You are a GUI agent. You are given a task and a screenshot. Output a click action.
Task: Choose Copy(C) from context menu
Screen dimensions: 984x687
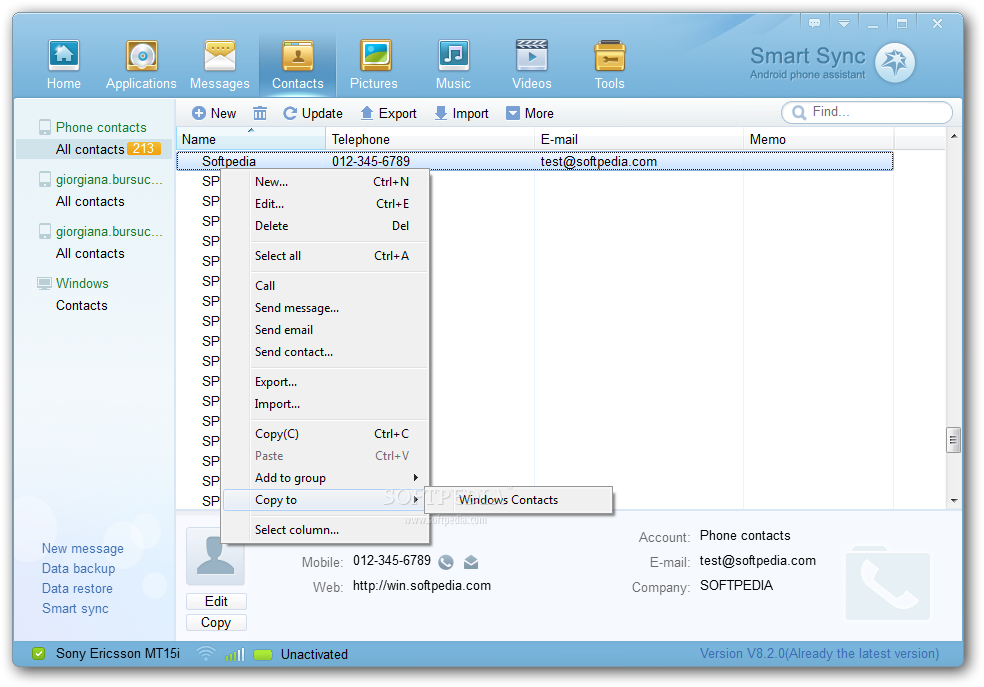pos(325,434)
